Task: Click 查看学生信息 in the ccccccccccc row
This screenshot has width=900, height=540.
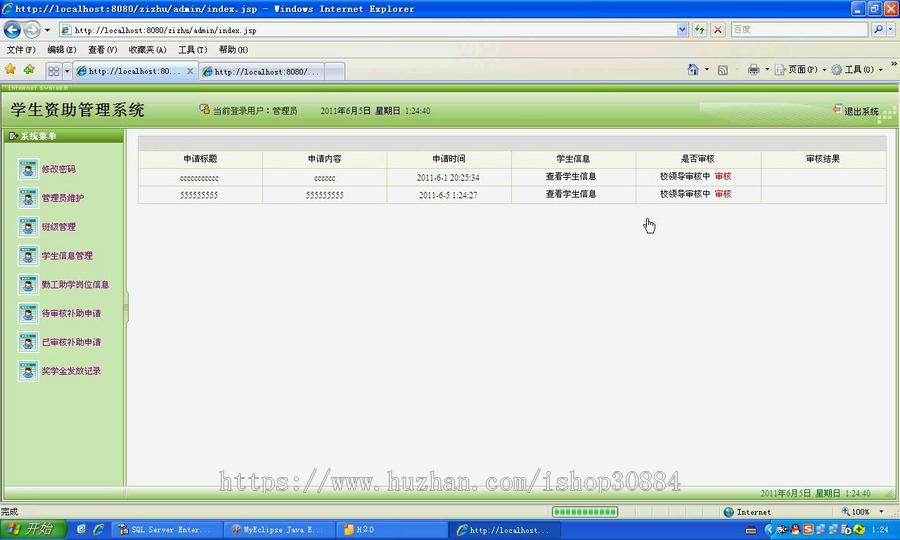Action: tap(571, 176)
